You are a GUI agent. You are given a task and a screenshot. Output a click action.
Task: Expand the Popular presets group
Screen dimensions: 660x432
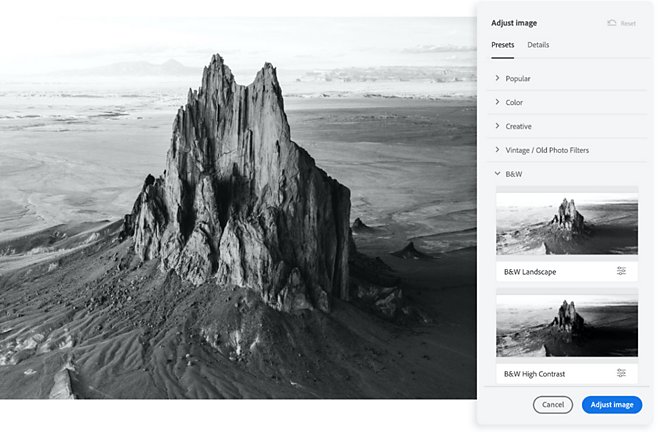click(567, 78)
